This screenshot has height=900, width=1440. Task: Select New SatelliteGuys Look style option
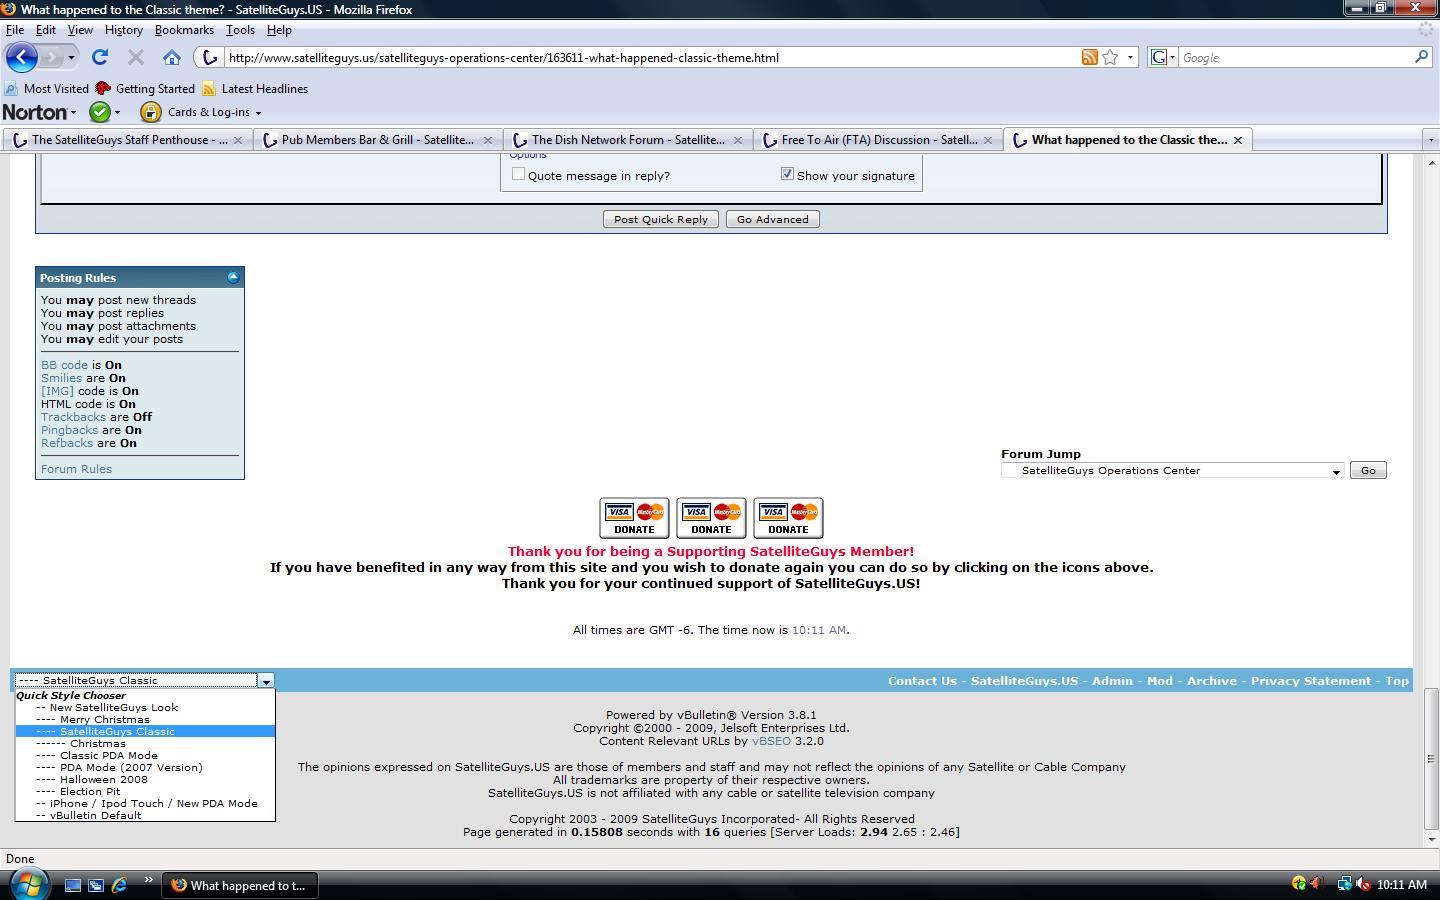click(145, 707)
